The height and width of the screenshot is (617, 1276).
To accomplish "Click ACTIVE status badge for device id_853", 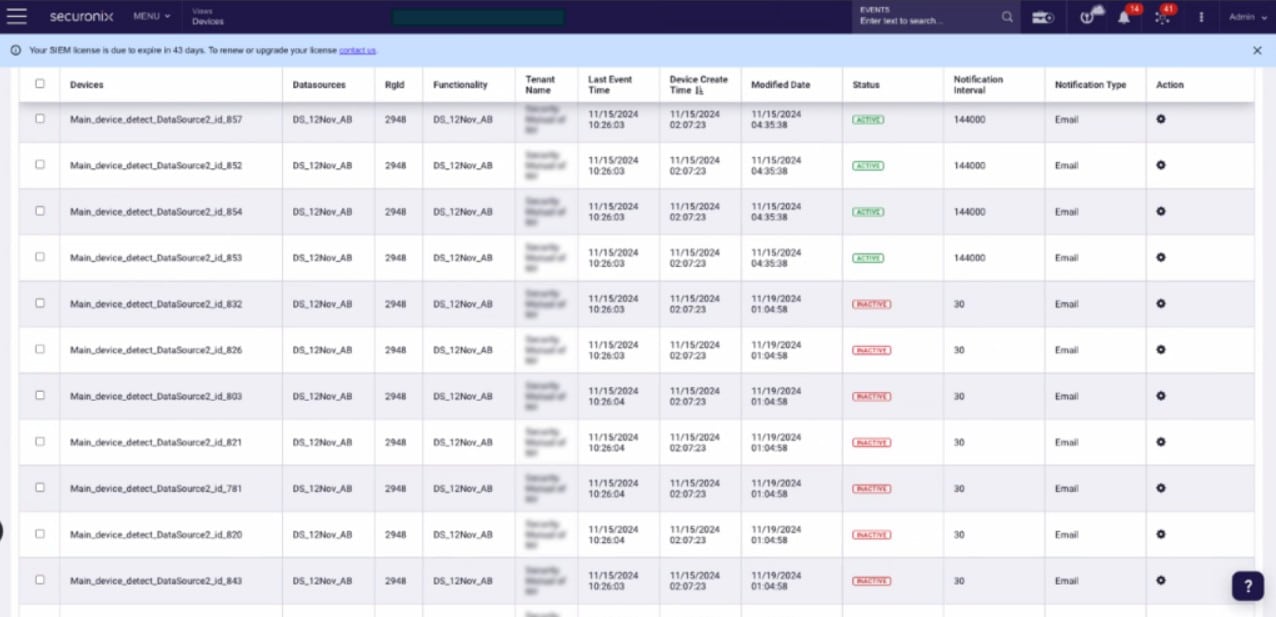I will pos(868,258).
